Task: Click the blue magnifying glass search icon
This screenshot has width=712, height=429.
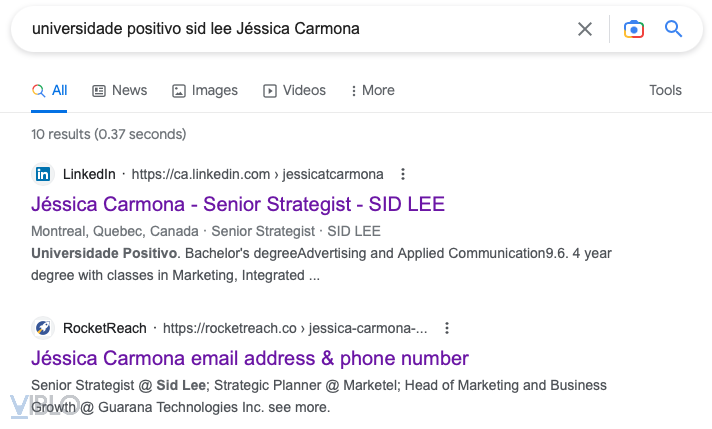Action: click(x=673, y=29)
